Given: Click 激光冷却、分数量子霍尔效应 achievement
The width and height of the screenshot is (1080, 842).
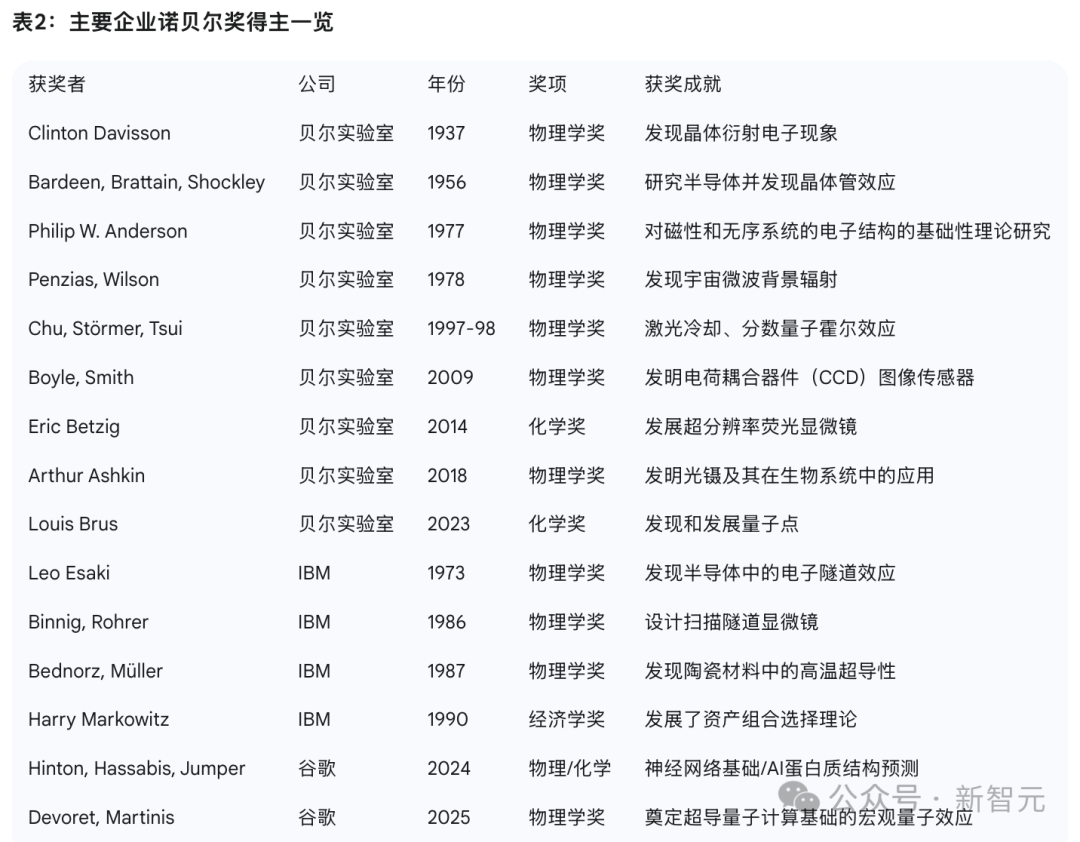Looking at the screenshot, I should point(770,329).
